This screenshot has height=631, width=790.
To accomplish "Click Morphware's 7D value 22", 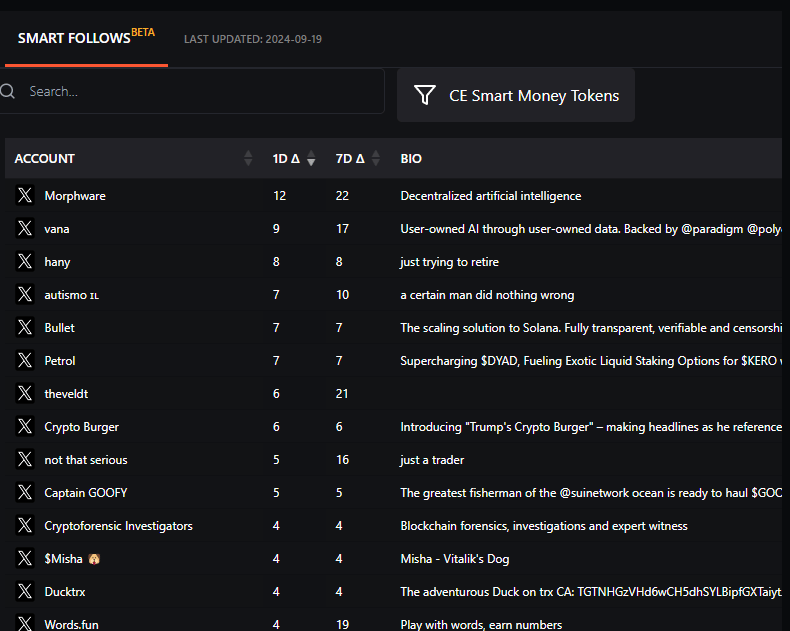I will click(x=342, y=196).
